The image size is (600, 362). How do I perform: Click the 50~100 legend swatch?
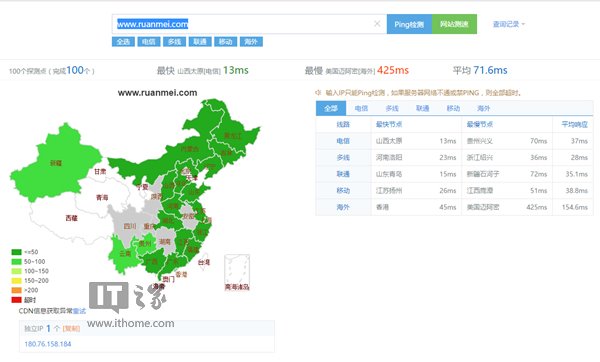point(16,261)
